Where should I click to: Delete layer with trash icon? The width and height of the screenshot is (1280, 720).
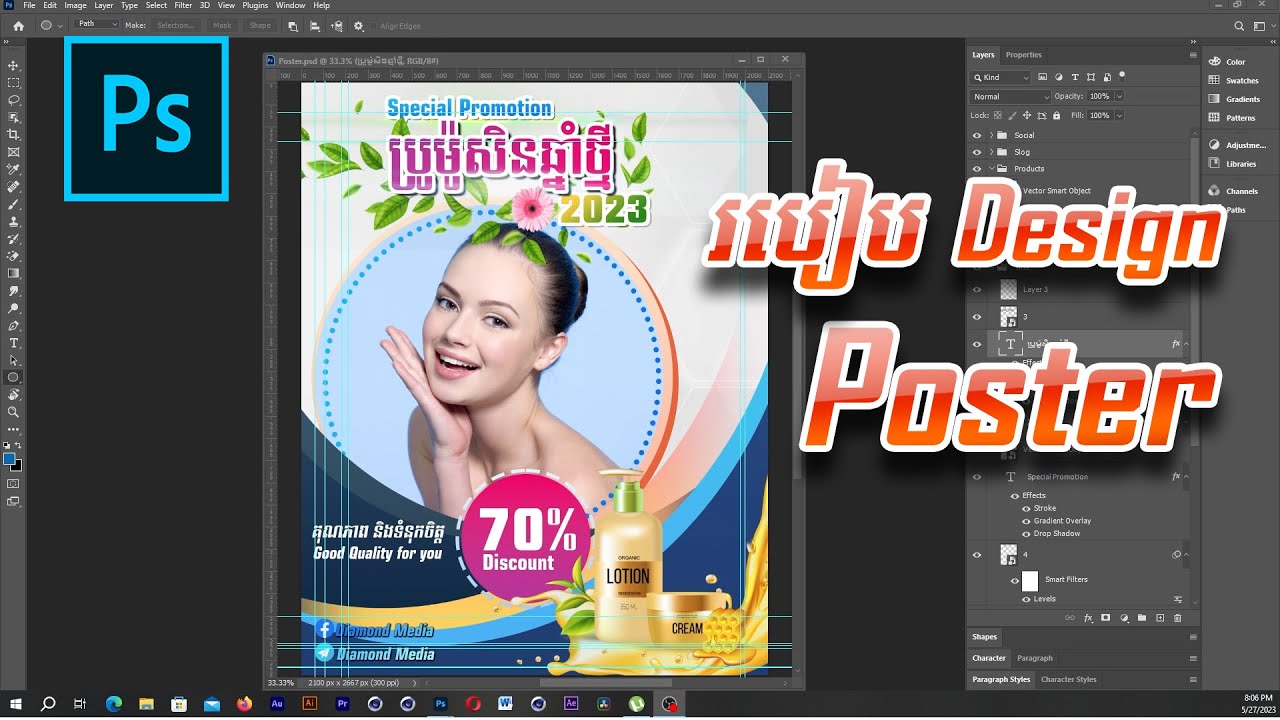(1178, 618)
